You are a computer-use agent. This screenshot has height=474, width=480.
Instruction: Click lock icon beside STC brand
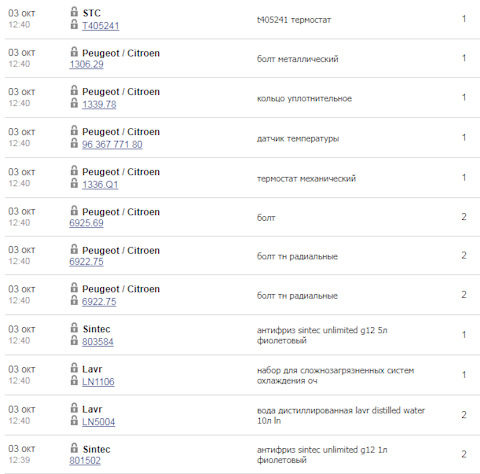tap(74, 12)
